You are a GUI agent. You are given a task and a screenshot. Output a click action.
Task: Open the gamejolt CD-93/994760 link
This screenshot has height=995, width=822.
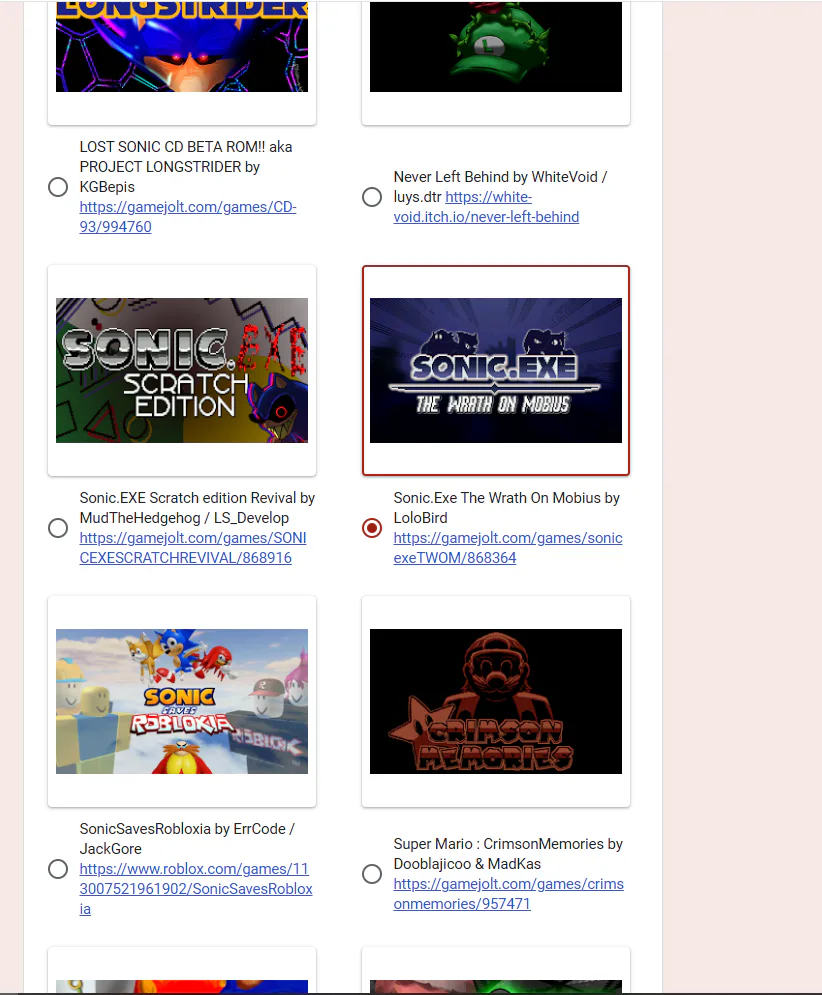click(188, 217)
